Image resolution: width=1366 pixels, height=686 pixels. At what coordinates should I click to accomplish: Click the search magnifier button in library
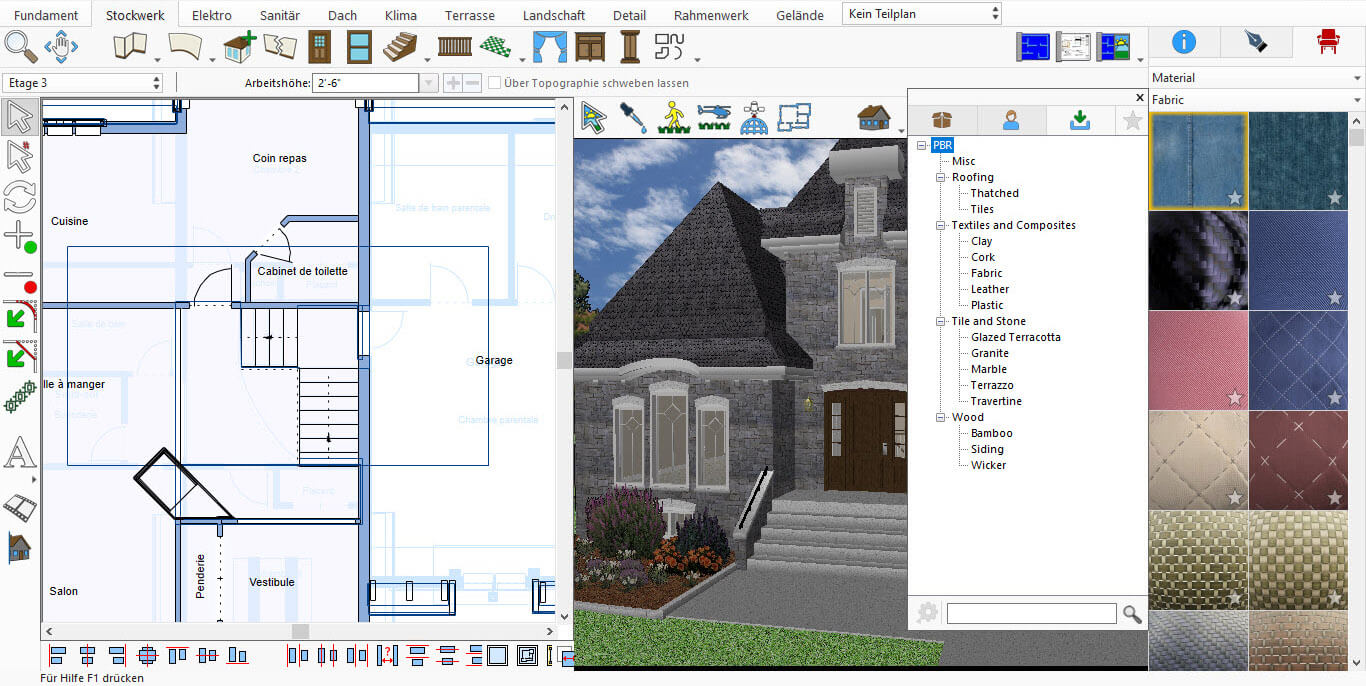click(x=1132, y=614)
